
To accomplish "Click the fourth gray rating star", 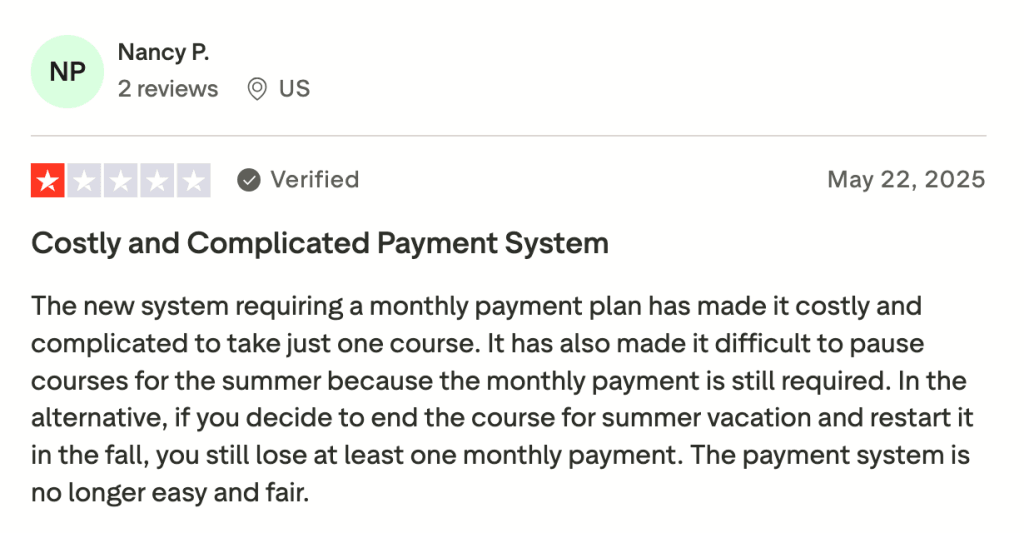I will [158, 180].
